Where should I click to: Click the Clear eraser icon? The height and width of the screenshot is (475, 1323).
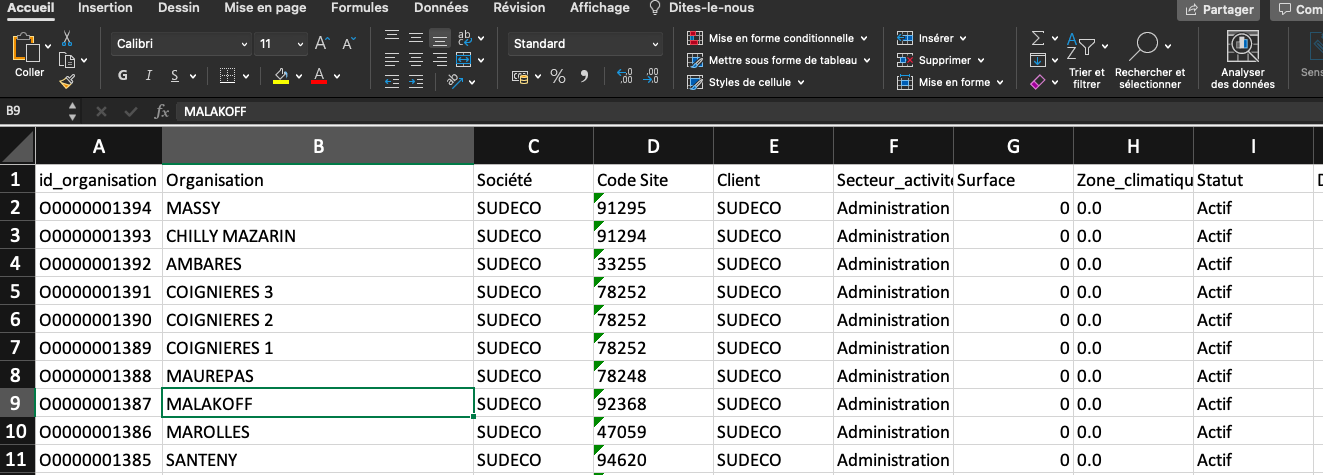click(1038, 82)
